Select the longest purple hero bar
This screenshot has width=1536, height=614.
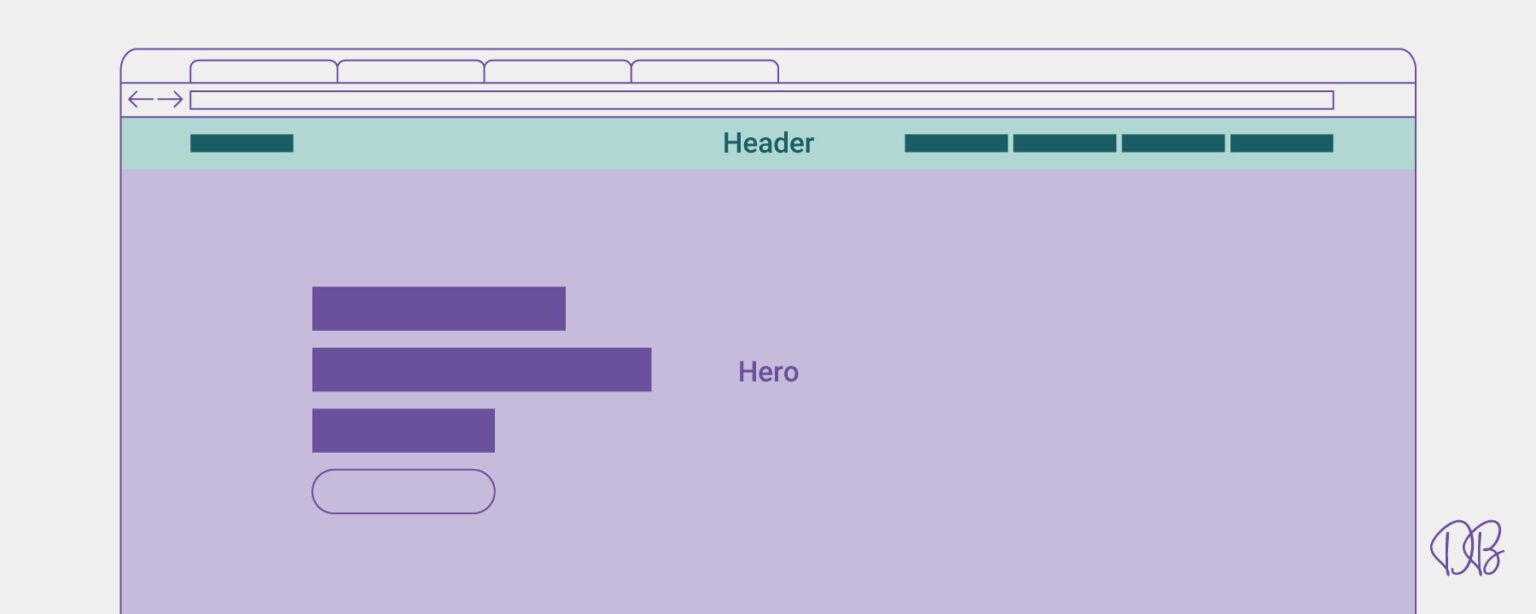(481, 369)
